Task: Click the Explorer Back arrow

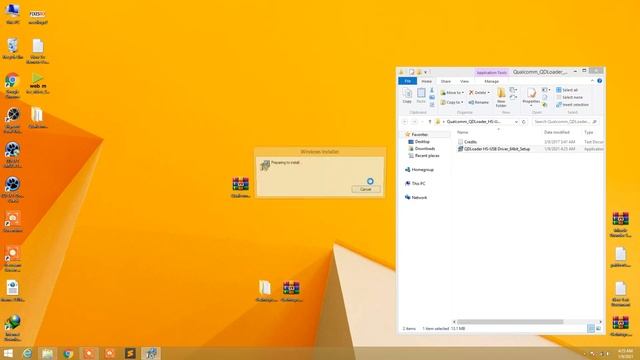Action: click(405, 122)
